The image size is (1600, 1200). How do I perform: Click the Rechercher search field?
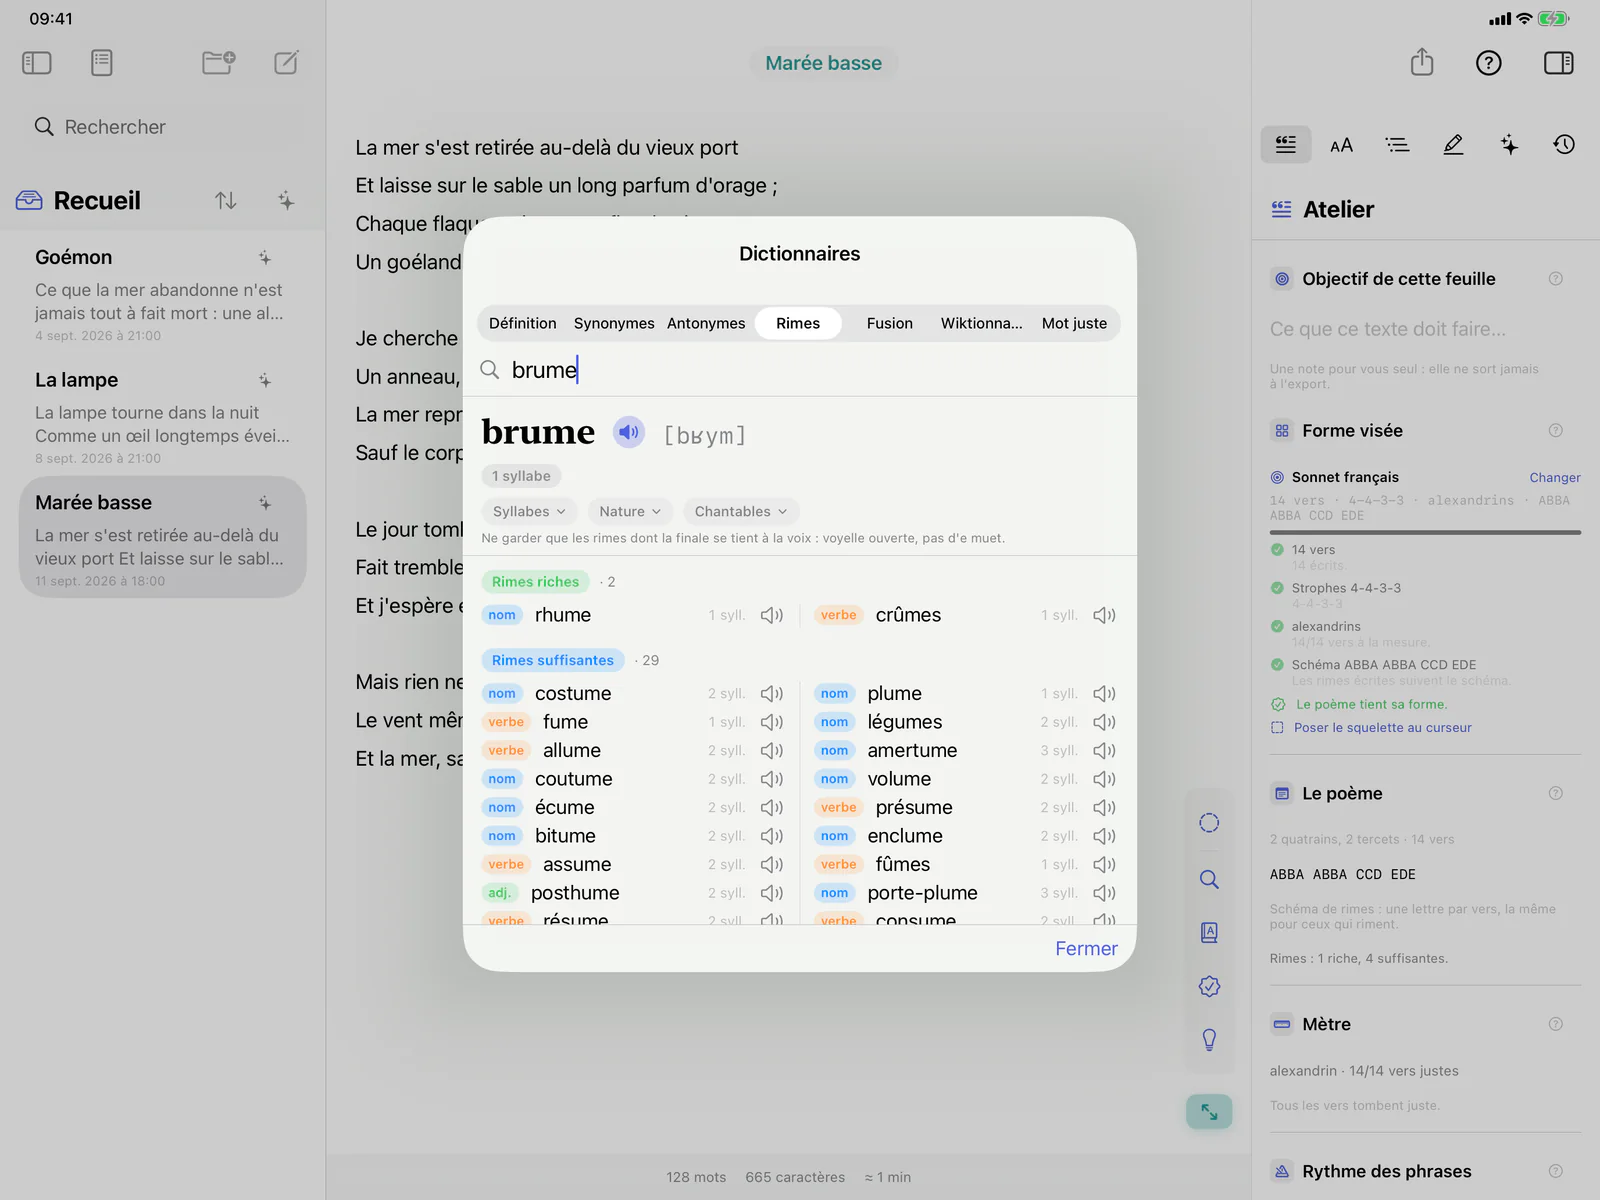tap(163, 127)
